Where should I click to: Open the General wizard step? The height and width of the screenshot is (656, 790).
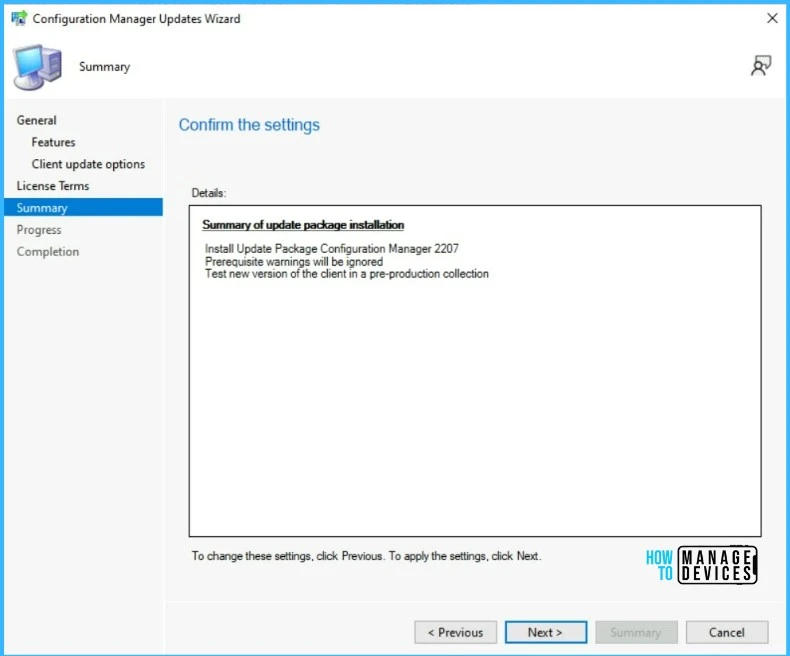tap(36, 120)
